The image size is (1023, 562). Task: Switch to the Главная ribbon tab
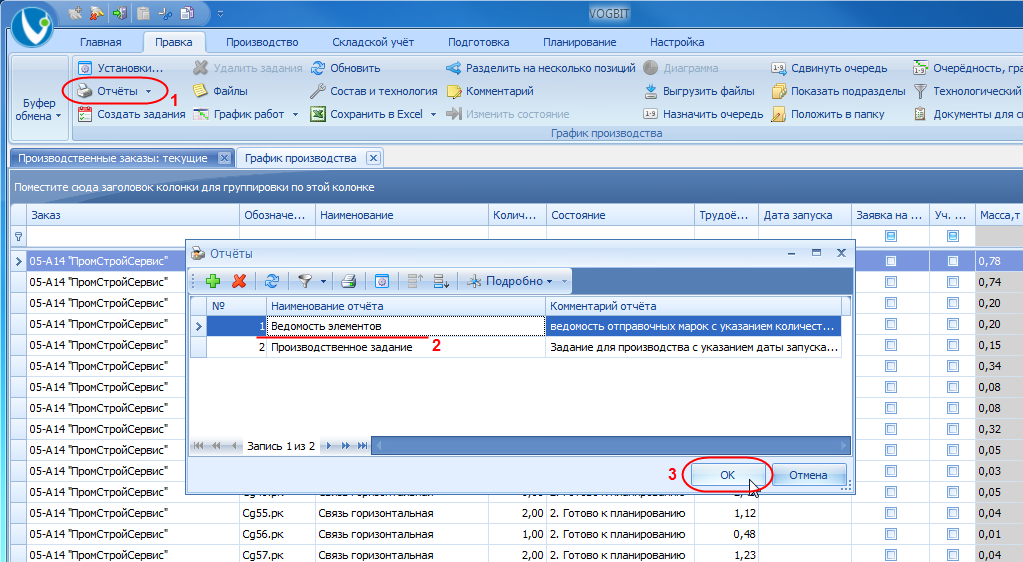coord(100,42)
